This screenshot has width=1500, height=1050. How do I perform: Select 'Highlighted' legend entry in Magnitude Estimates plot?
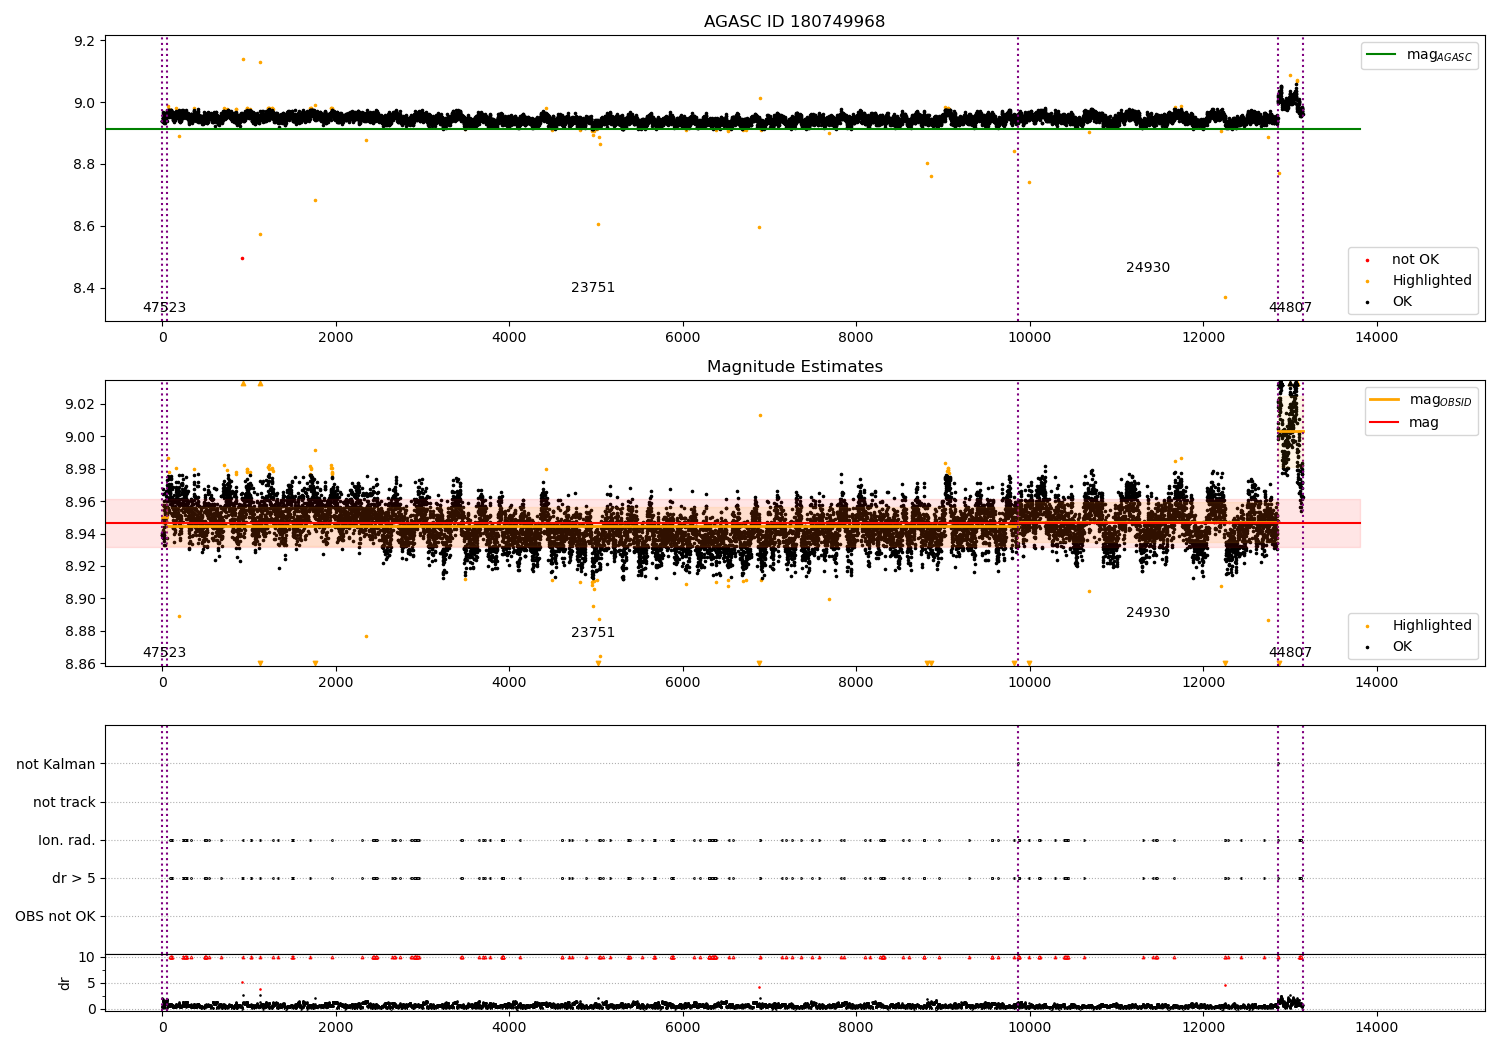1431,626
